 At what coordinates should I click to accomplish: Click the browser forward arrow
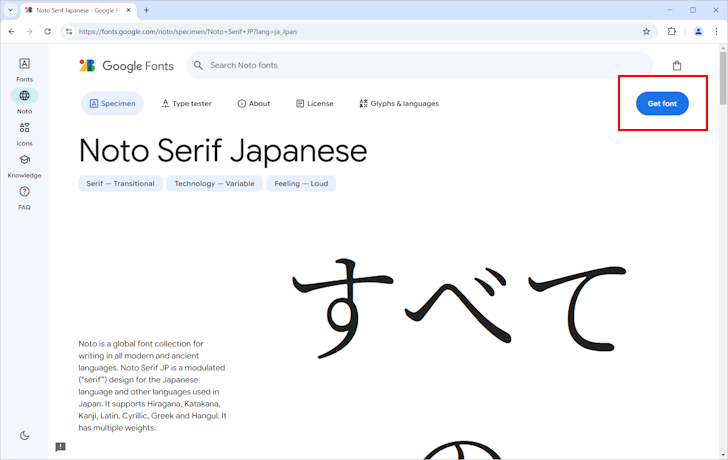pyautogui.click(x=29, y=32)
